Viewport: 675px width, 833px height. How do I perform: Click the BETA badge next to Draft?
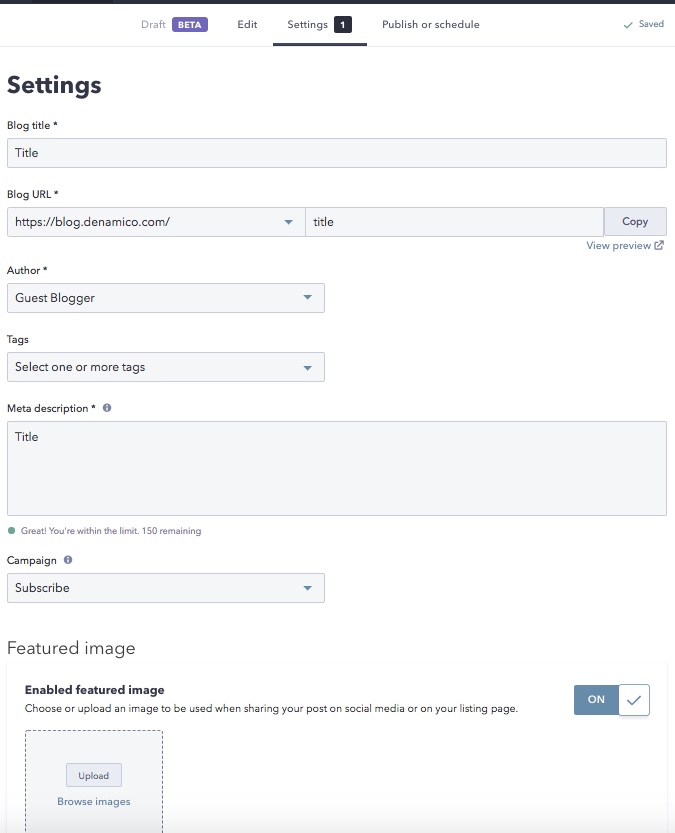[x=190, y=24]
